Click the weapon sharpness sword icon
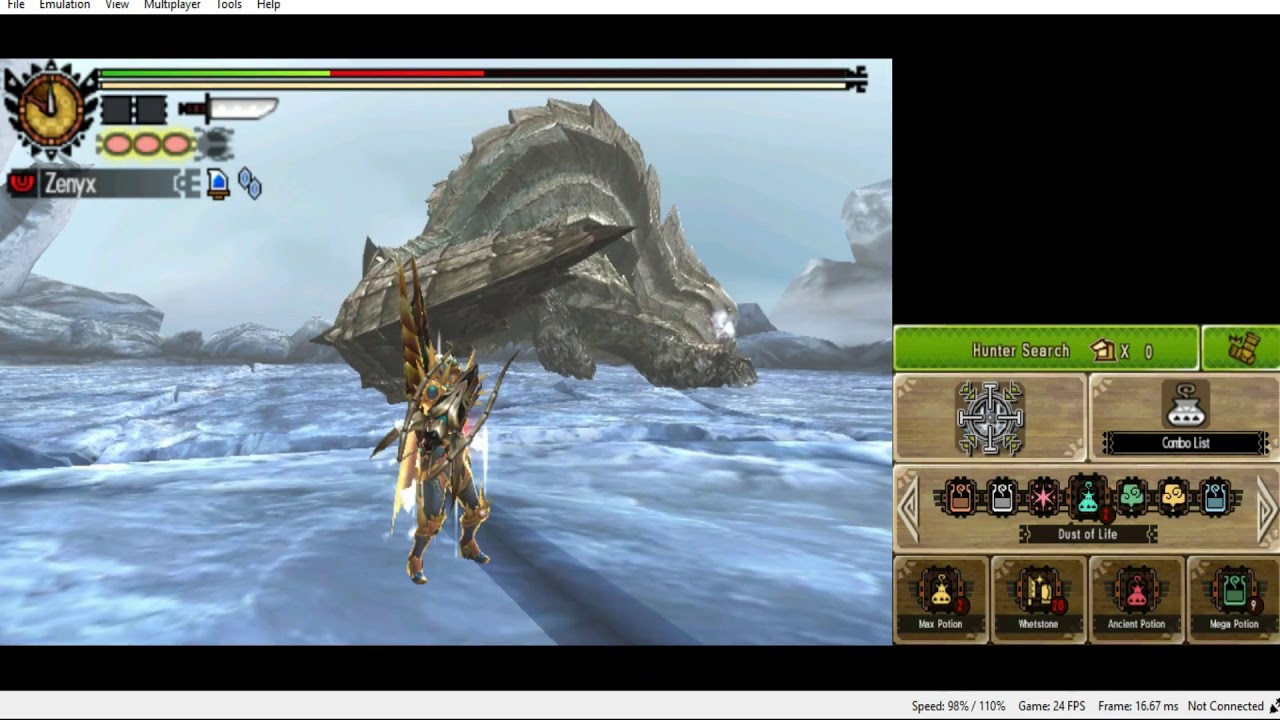Viewport: 1280px width, 720px height. (229, 108)
